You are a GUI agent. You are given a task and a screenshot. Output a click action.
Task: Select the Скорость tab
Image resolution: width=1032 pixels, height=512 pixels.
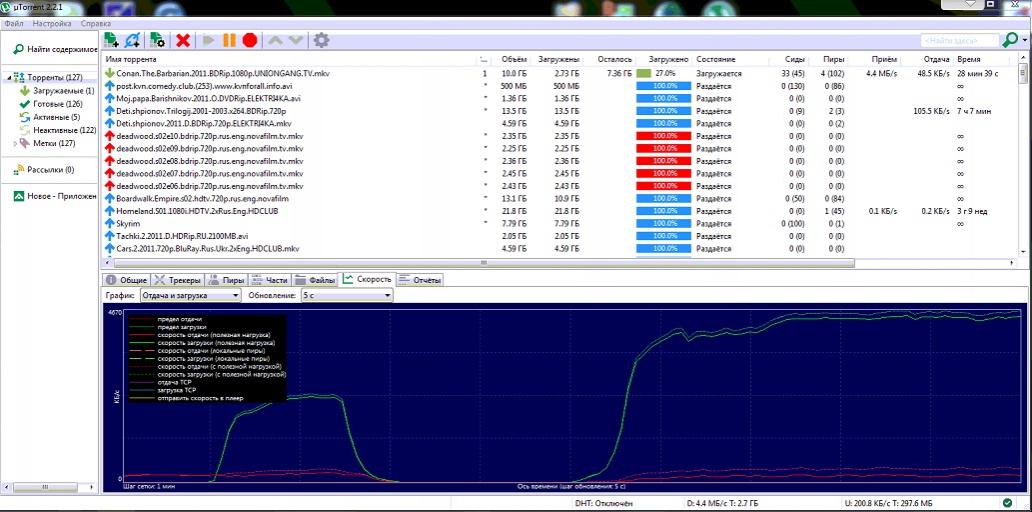pyautogui.click(x=367, y=279)
